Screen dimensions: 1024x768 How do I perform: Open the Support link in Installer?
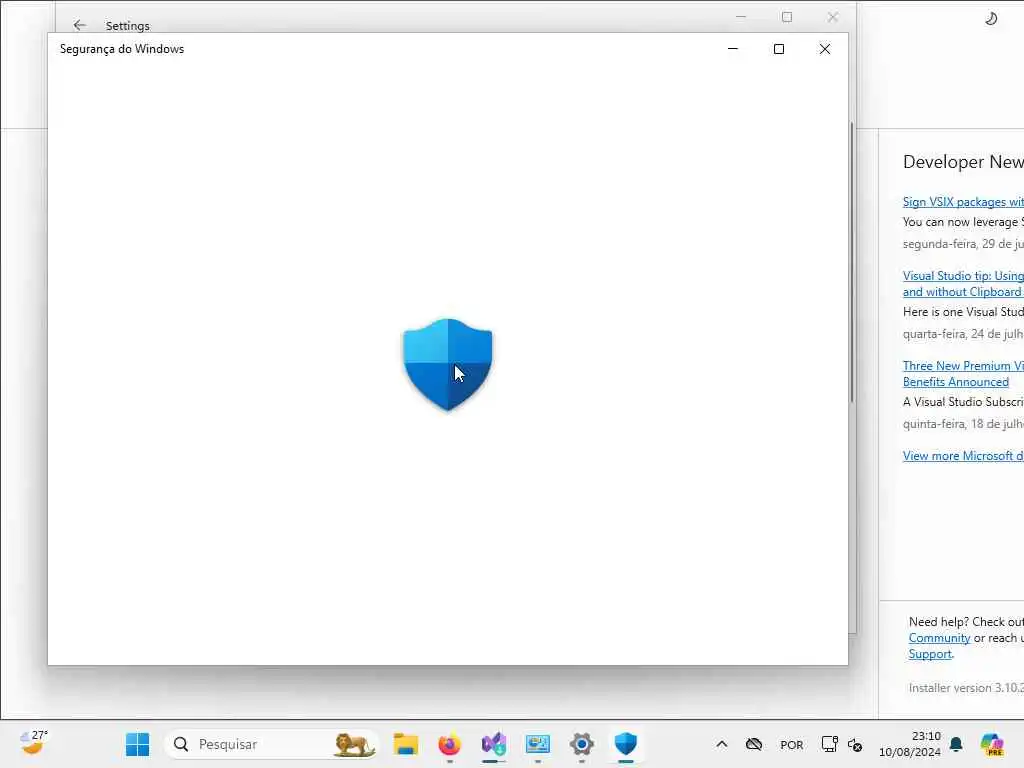click(929, 654)
